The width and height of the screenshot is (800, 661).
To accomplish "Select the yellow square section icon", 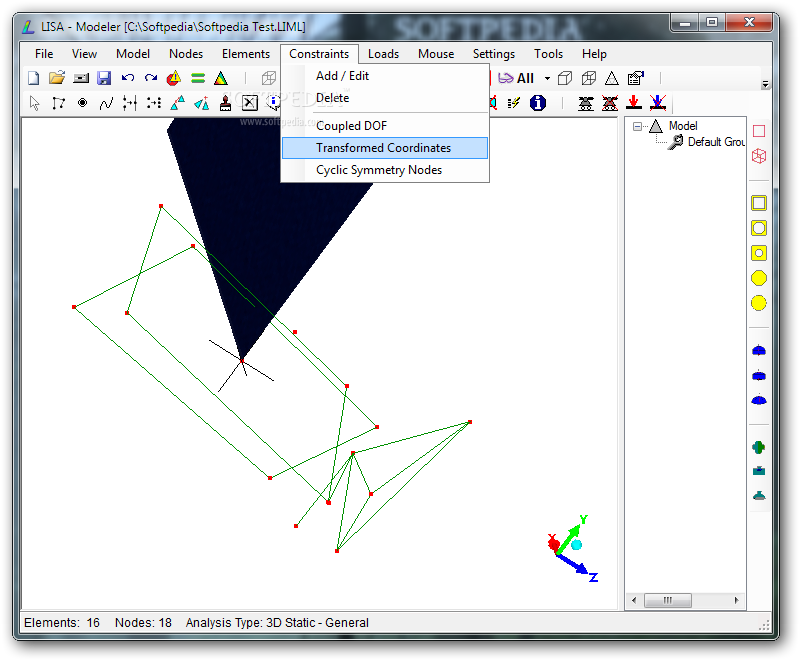I will tap(759, 203).
